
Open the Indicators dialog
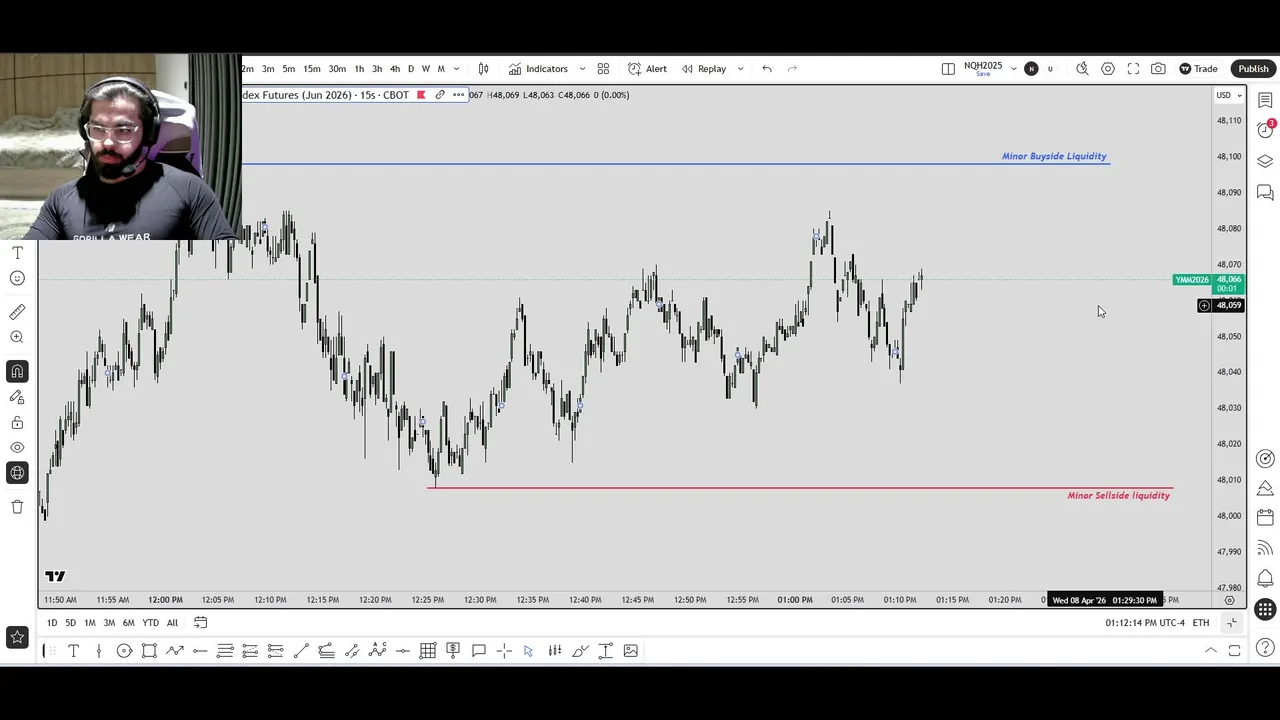538,69
